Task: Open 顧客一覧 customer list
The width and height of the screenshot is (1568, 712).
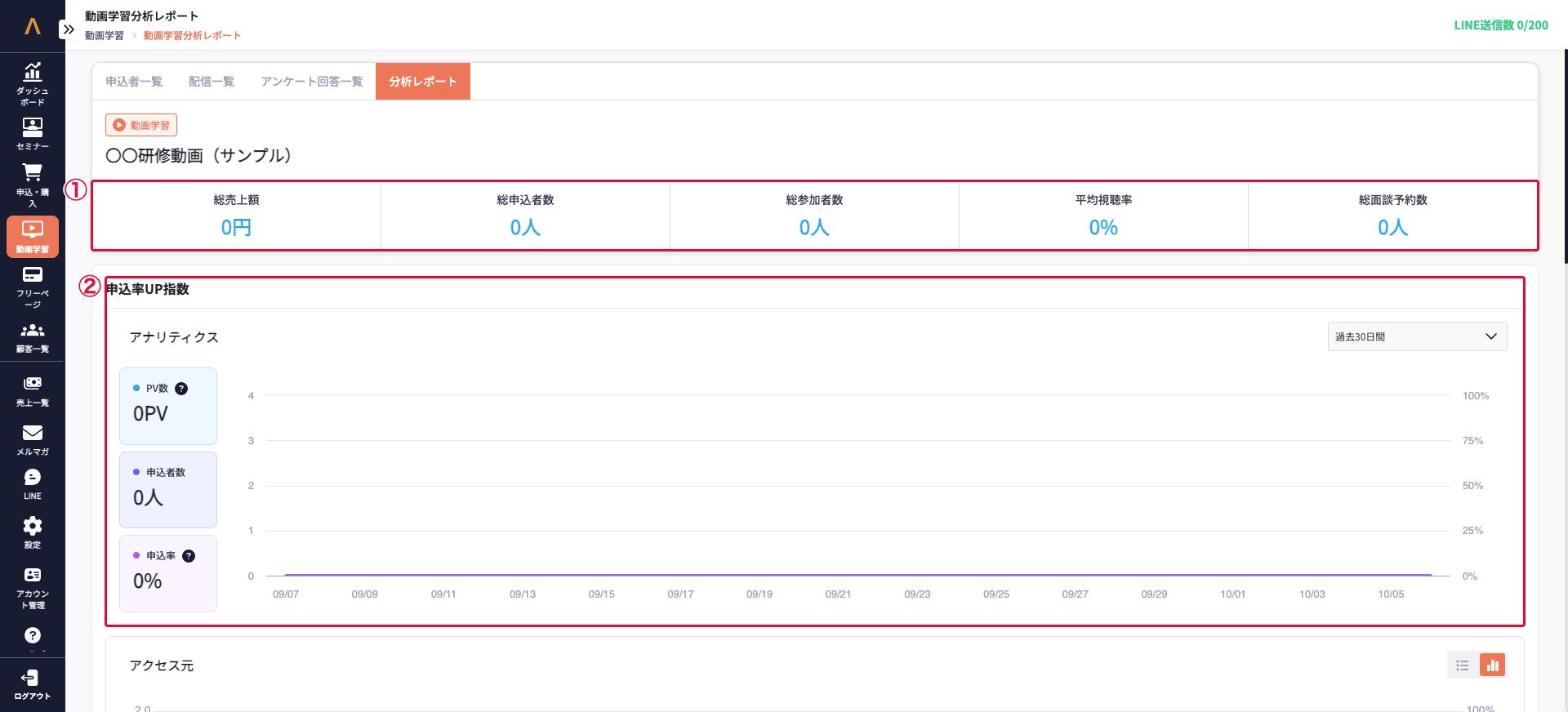Action: [x=32, y=338]
